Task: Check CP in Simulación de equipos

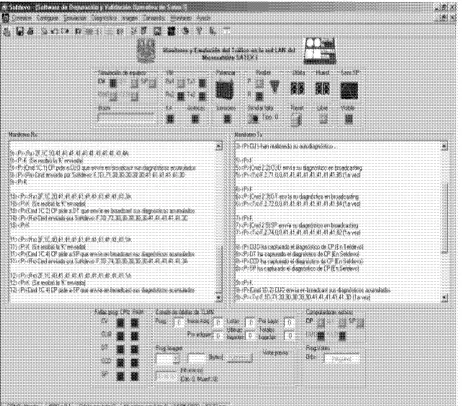Action: [x=113, y=83]
